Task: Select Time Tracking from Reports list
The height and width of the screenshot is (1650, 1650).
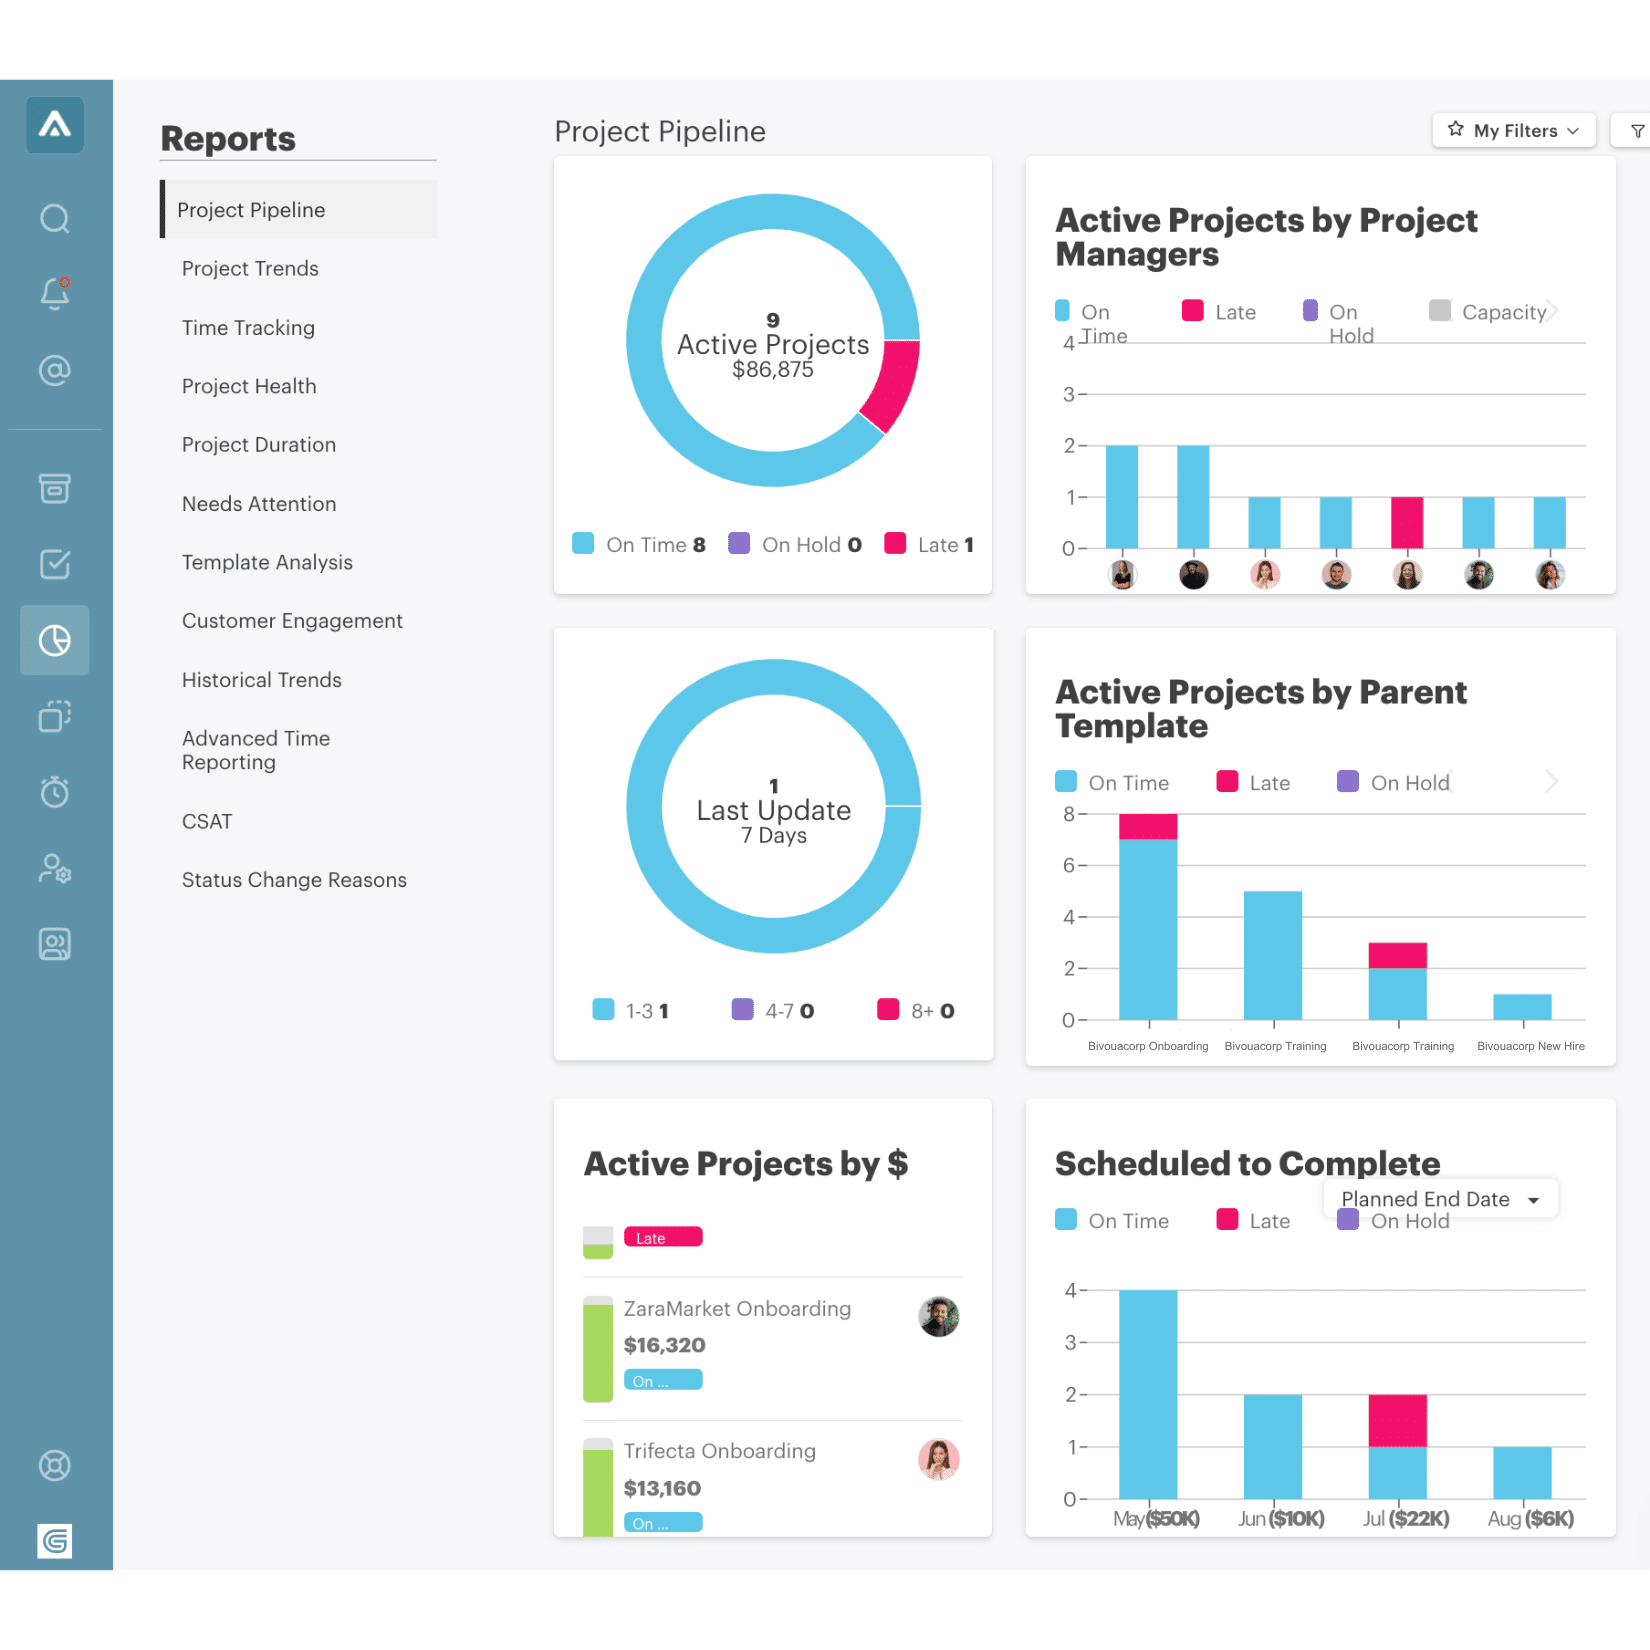Action: (x=248, y=327)
